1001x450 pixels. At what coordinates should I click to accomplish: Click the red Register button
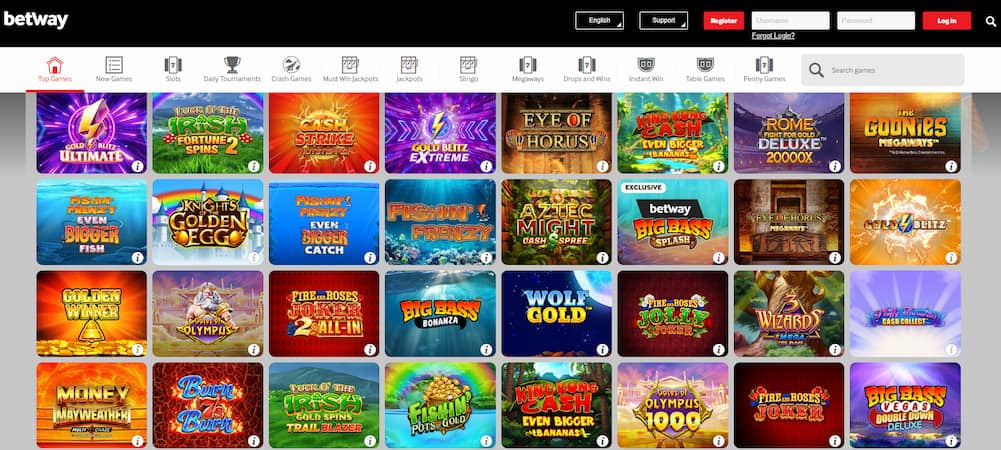[724, 20]
